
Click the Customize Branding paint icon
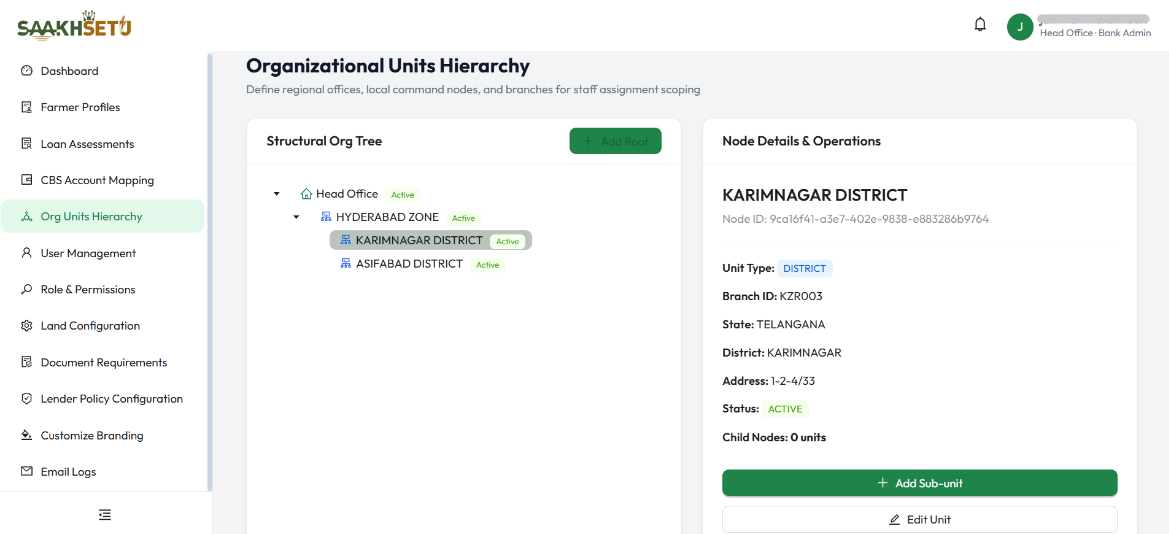pyautogui.click(x=27, y=435)
